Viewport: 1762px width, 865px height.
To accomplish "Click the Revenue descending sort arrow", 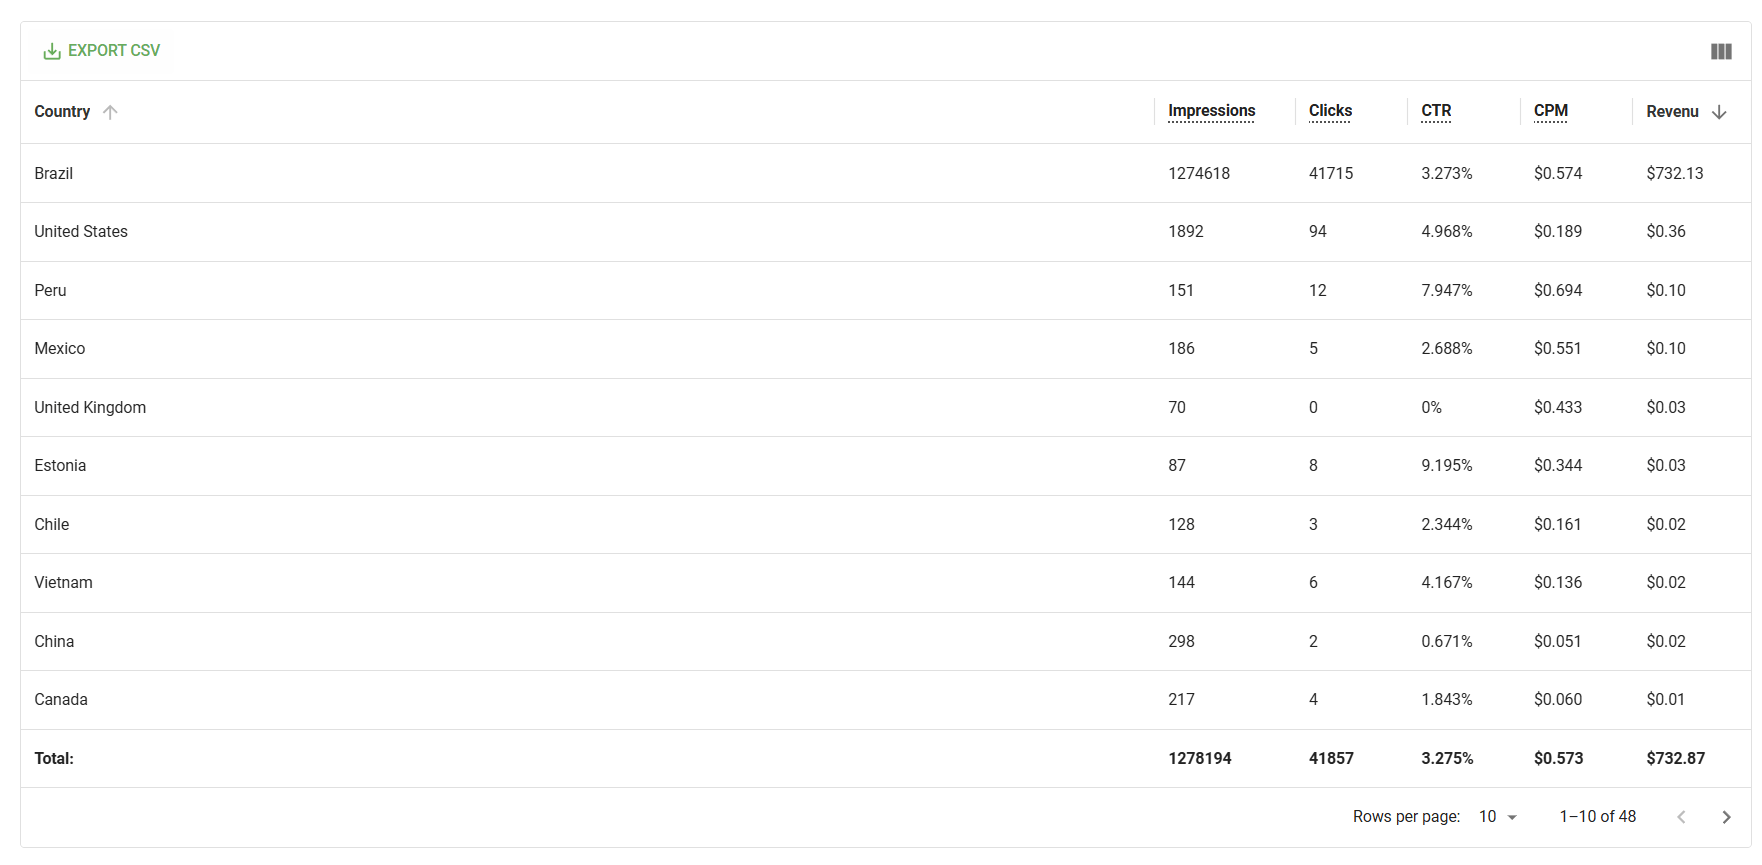I will pos(1719,112).
